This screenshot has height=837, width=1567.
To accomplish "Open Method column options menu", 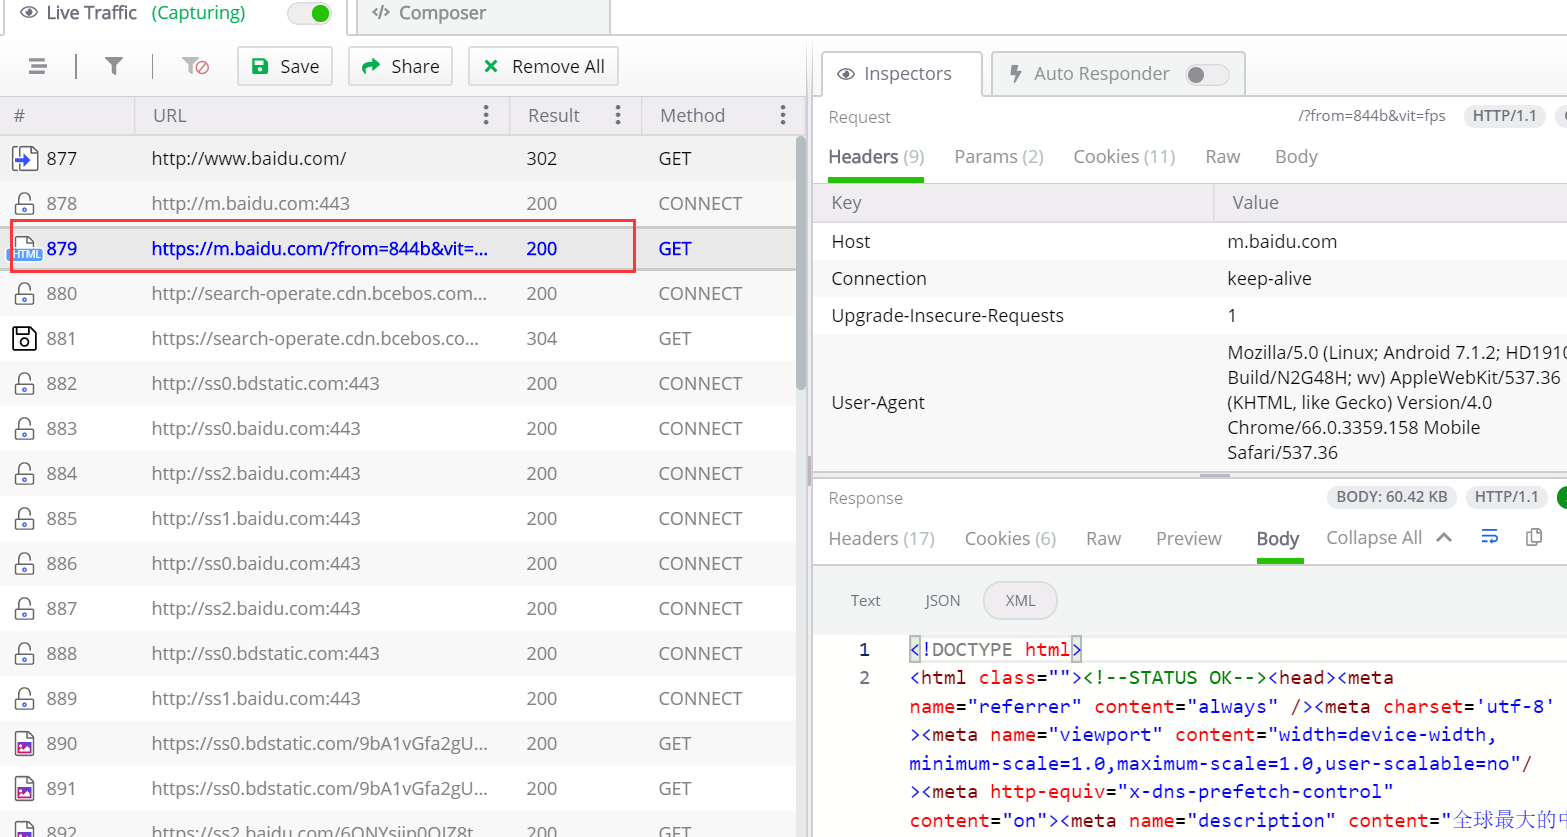I will click(x=783, y=115).
